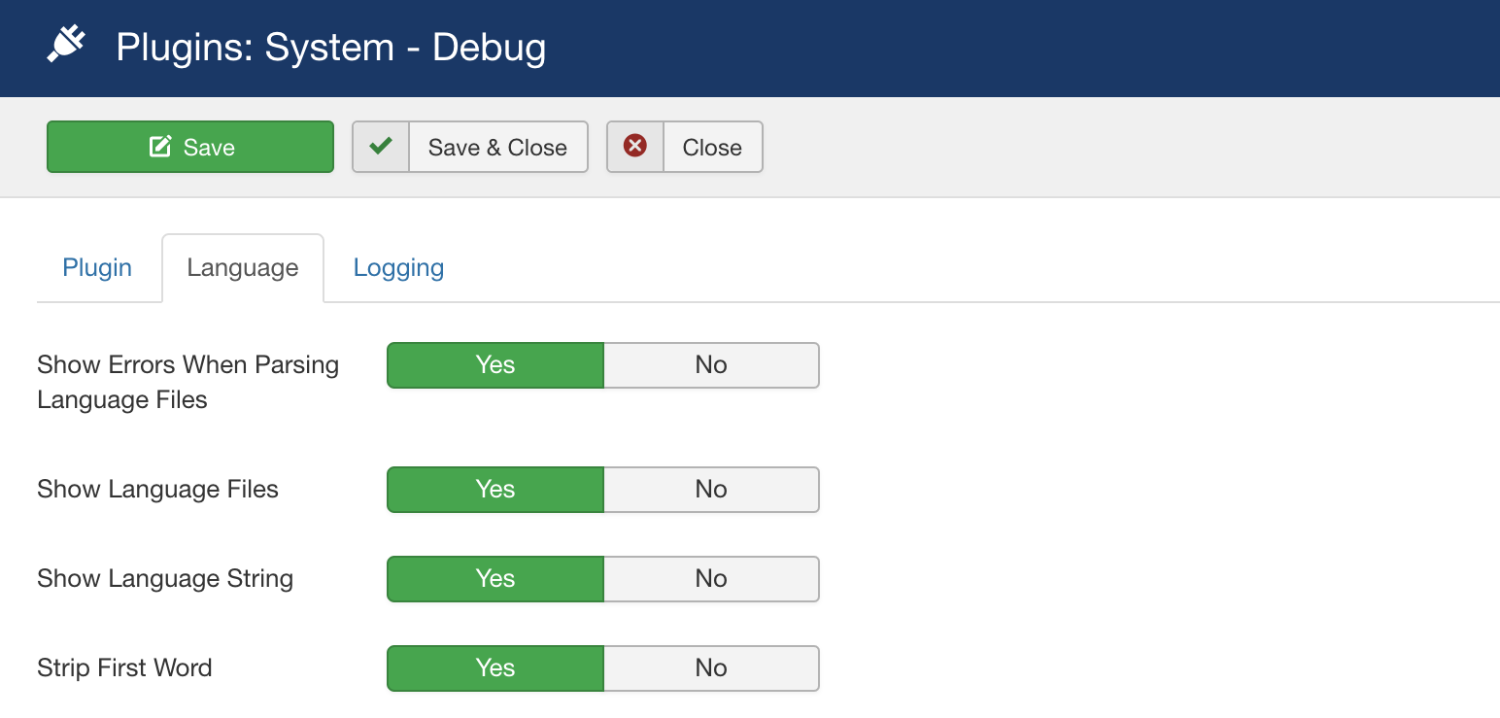Screen dimensions: 1500x718
Task: Select the Language tab
Action: pos(243,268)
